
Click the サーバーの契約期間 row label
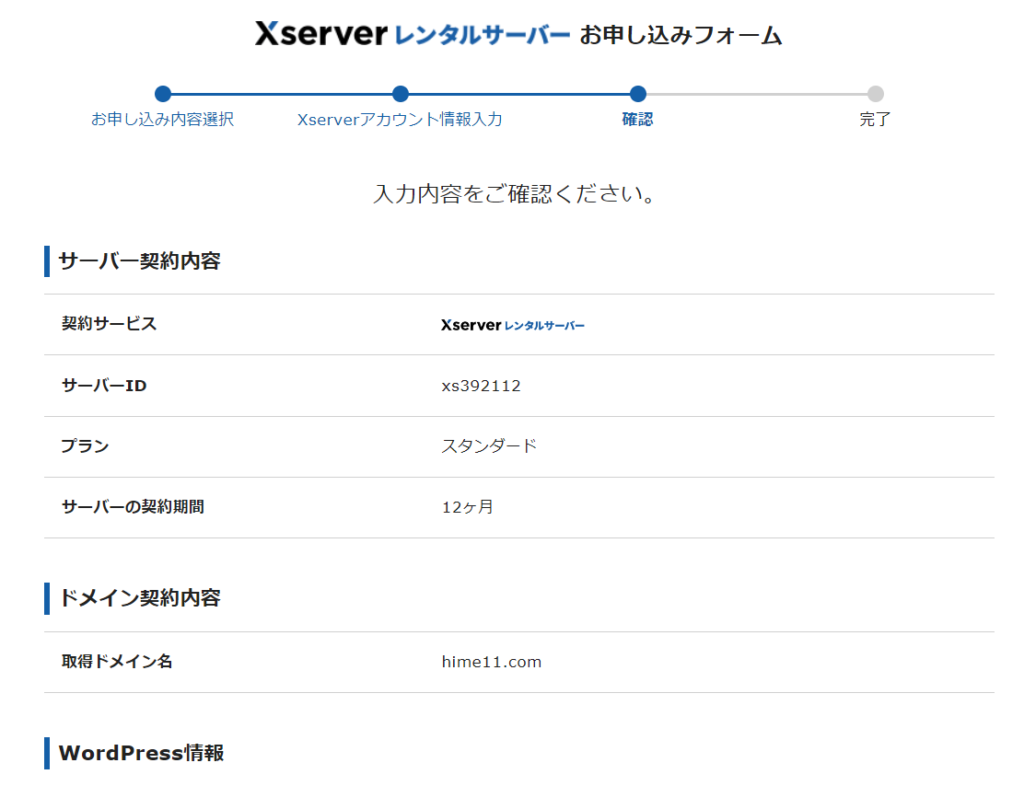pos(133,507)
